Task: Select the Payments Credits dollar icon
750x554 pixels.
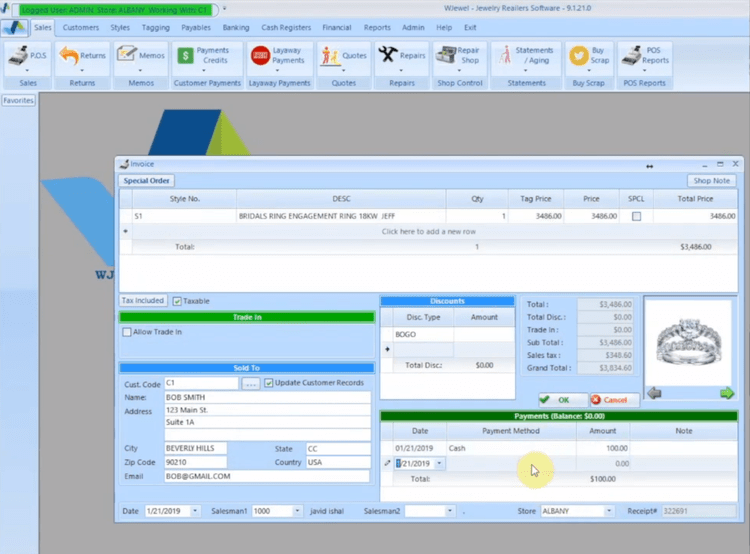Action: [x=185, y=58]
